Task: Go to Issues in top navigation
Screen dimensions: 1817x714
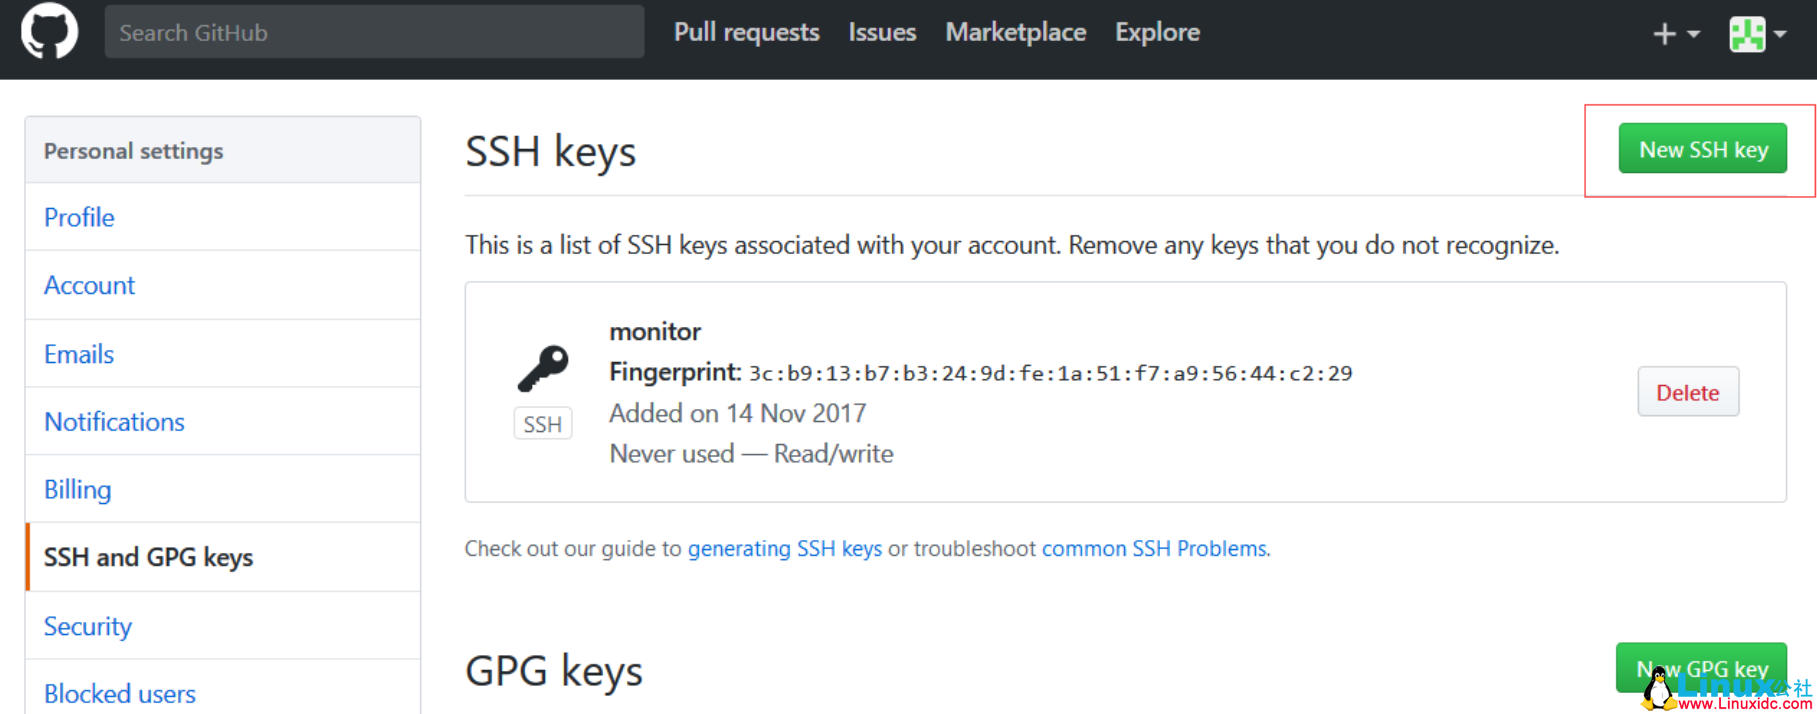Action: (x=882, y=32)
